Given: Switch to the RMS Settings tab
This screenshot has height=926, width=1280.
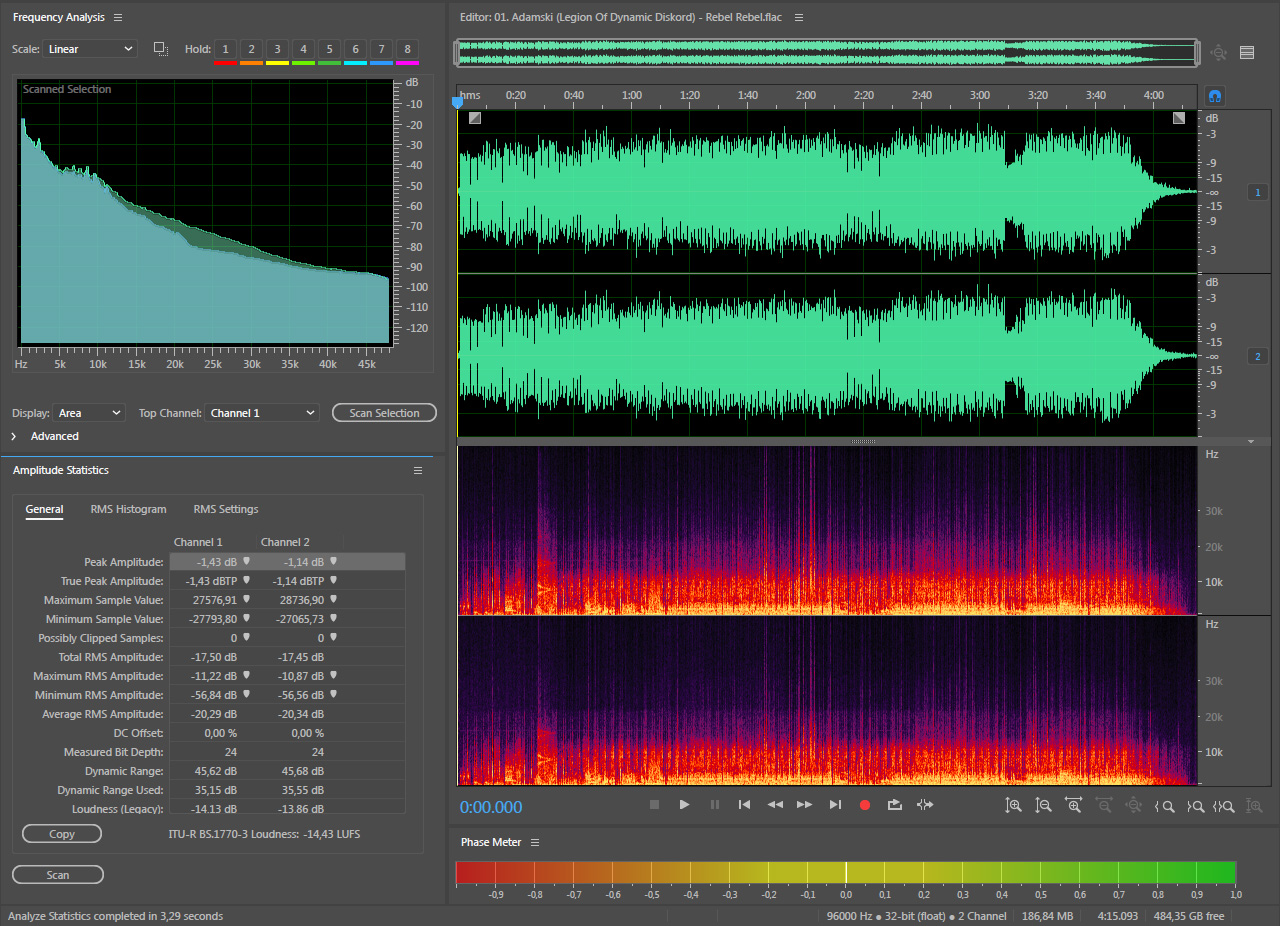Looking at the screenshot, I should pos(226,510).
